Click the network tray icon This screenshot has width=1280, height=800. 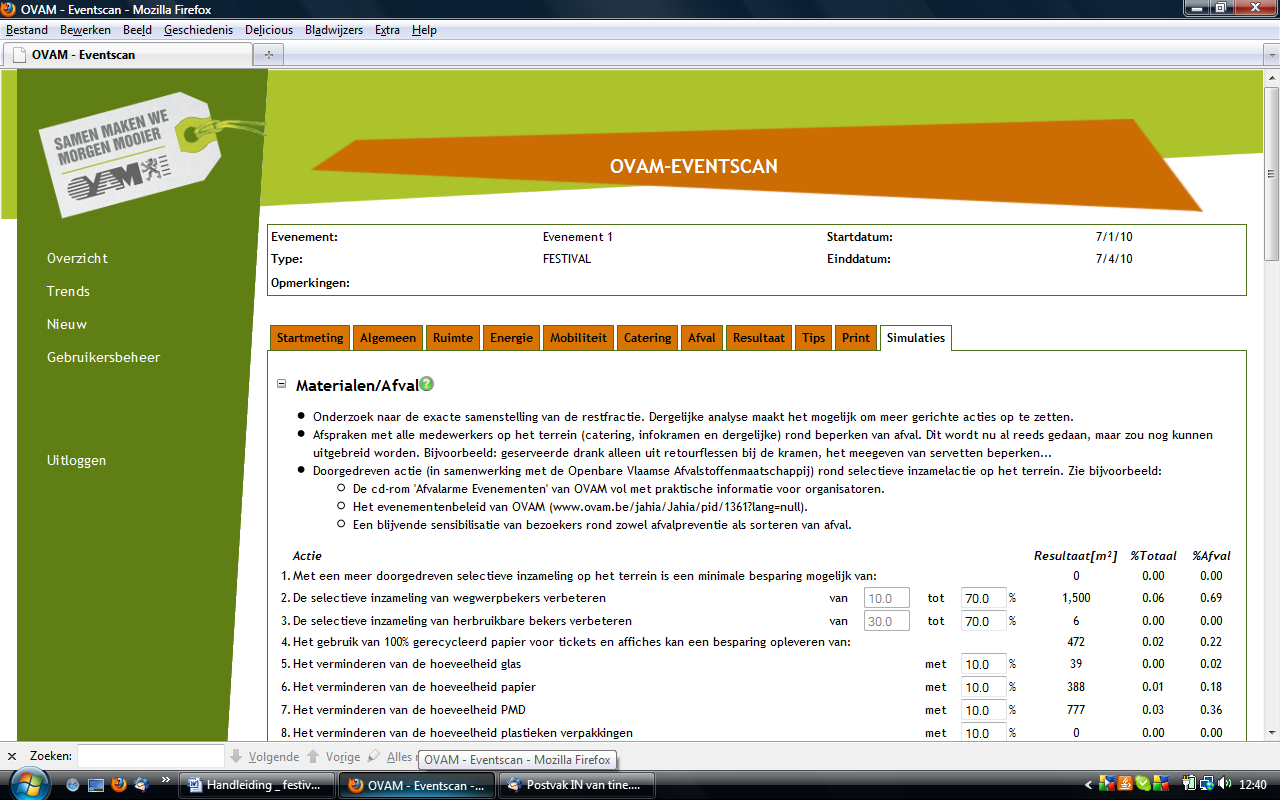[x=1207, y=784]
